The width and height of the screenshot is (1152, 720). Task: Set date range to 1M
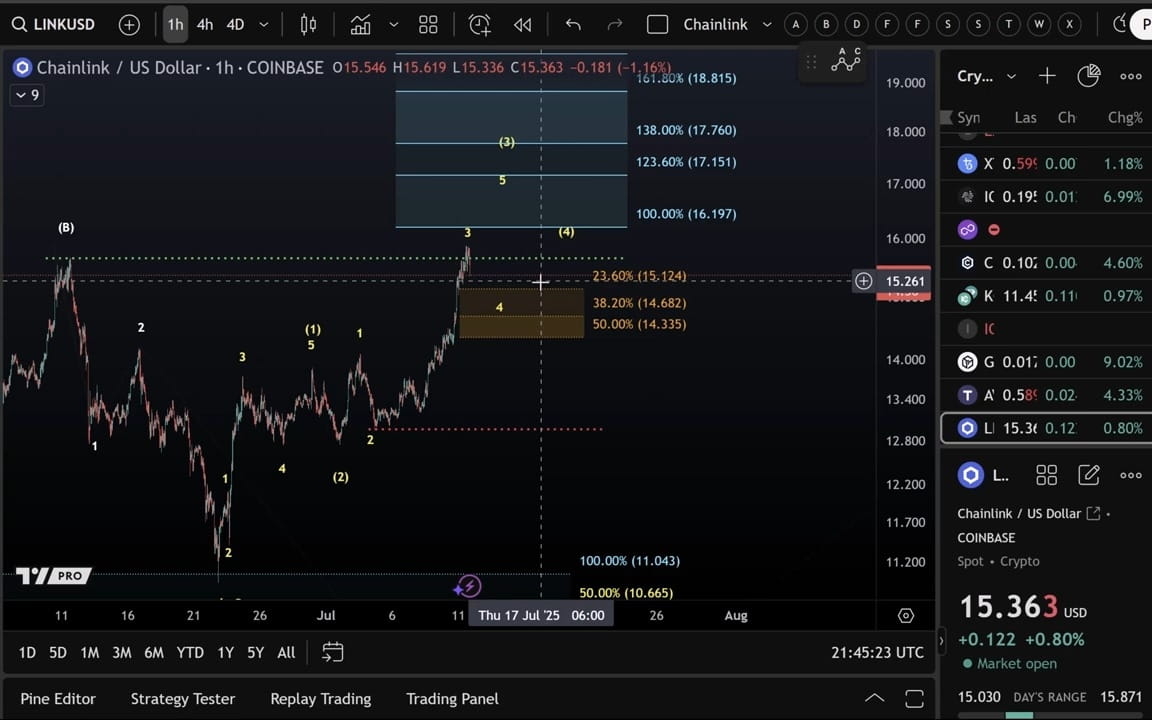coord(90,652)
